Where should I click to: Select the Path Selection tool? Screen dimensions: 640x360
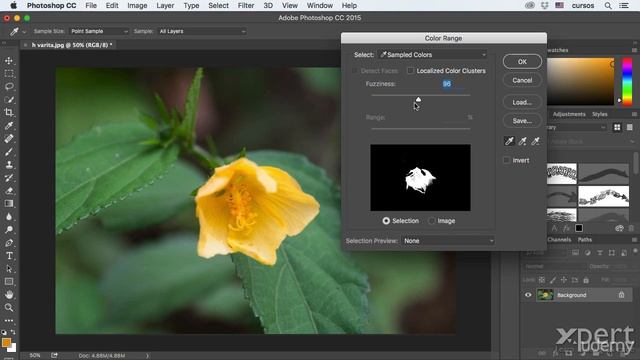[x=9, y=269]
